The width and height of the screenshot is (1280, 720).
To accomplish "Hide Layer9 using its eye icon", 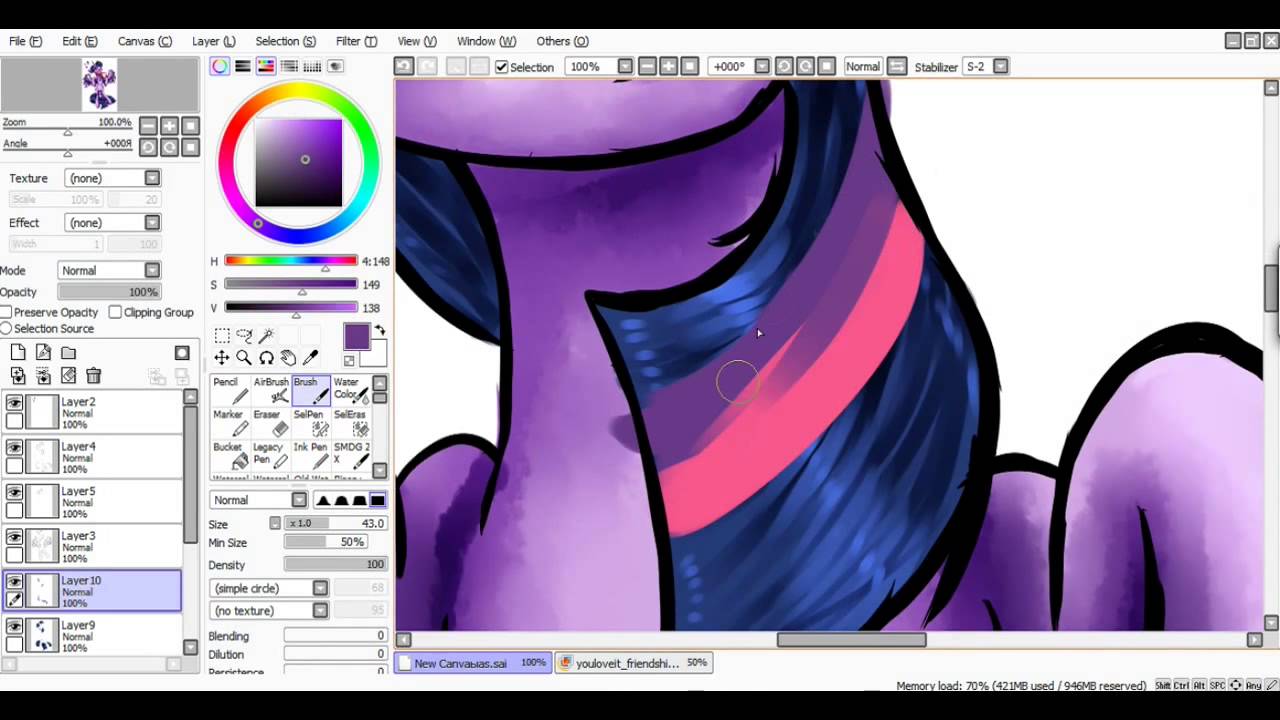I will coord(14,626).
